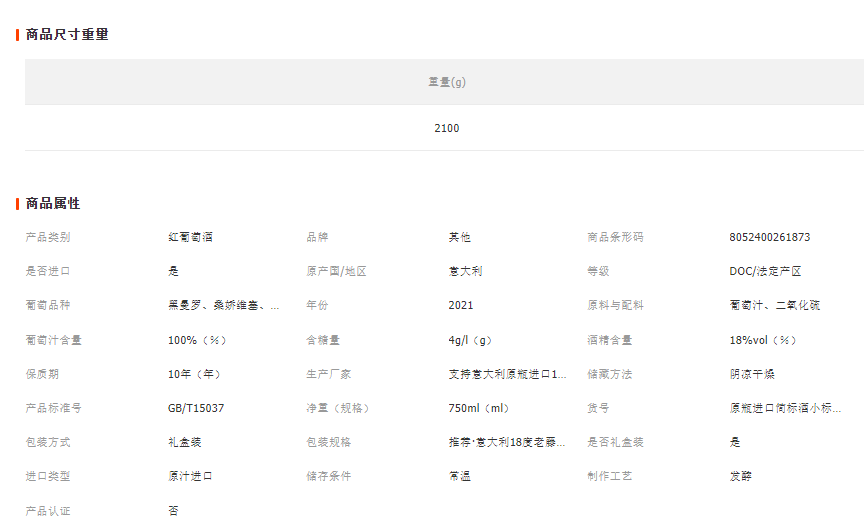Click the 10年 shelf life value
The height and width of the screenshot is (532, 864).
pos(194,374)
